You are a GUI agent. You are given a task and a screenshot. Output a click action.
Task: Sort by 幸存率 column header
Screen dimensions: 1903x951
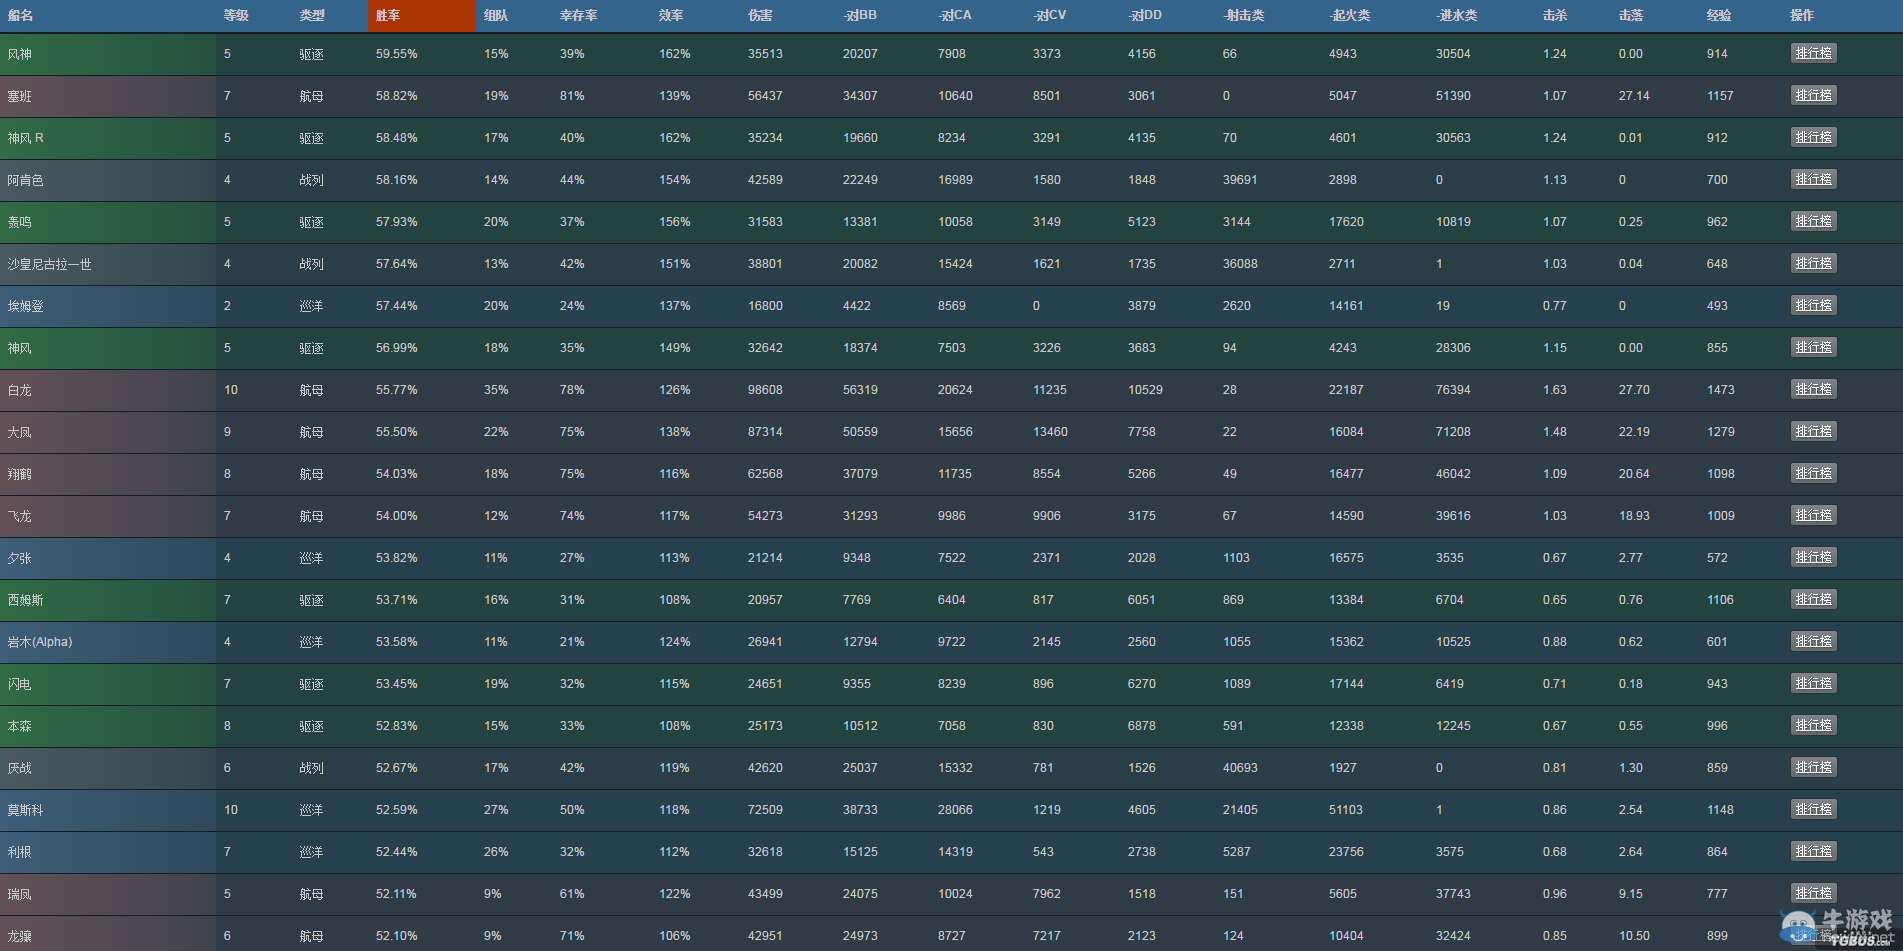(x=578, y=16)
